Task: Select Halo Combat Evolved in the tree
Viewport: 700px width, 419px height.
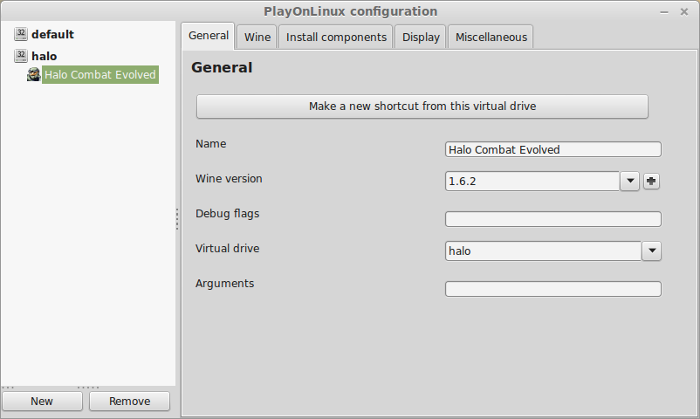Action: tap(100, 75)
